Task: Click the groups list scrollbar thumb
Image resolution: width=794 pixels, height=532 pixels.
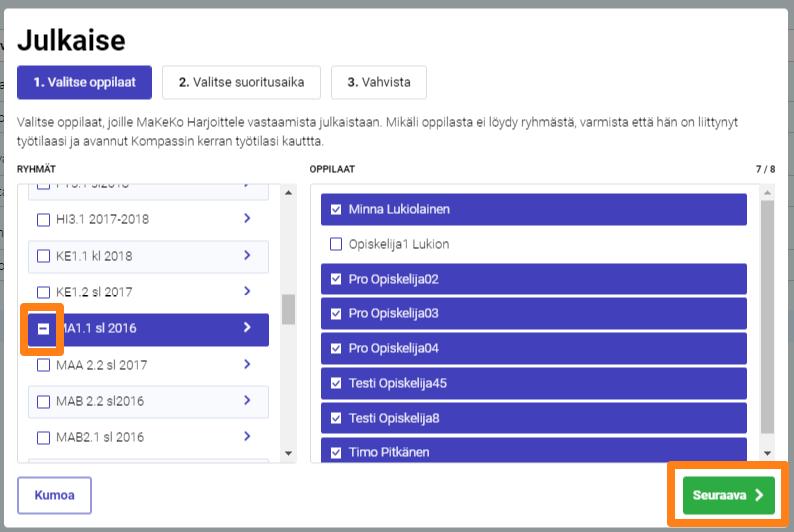Action: pos(288,309)
